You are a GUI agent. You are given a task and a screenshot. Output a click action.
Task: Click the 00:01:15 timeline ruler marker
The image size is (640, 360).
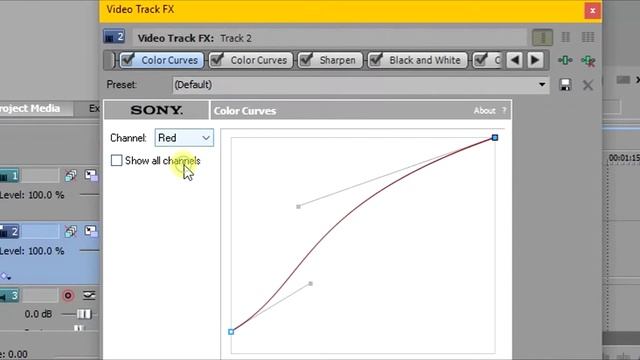[x=624, y=158]
